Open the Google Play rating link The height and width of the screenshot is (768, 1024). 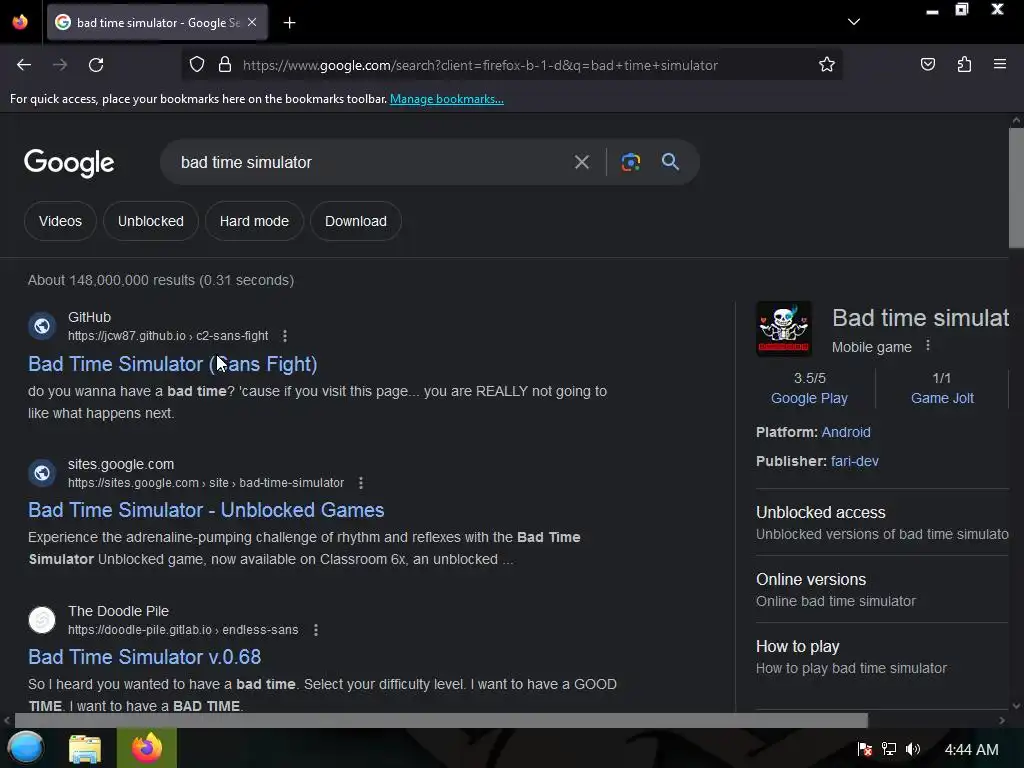[x=809, y=398]
